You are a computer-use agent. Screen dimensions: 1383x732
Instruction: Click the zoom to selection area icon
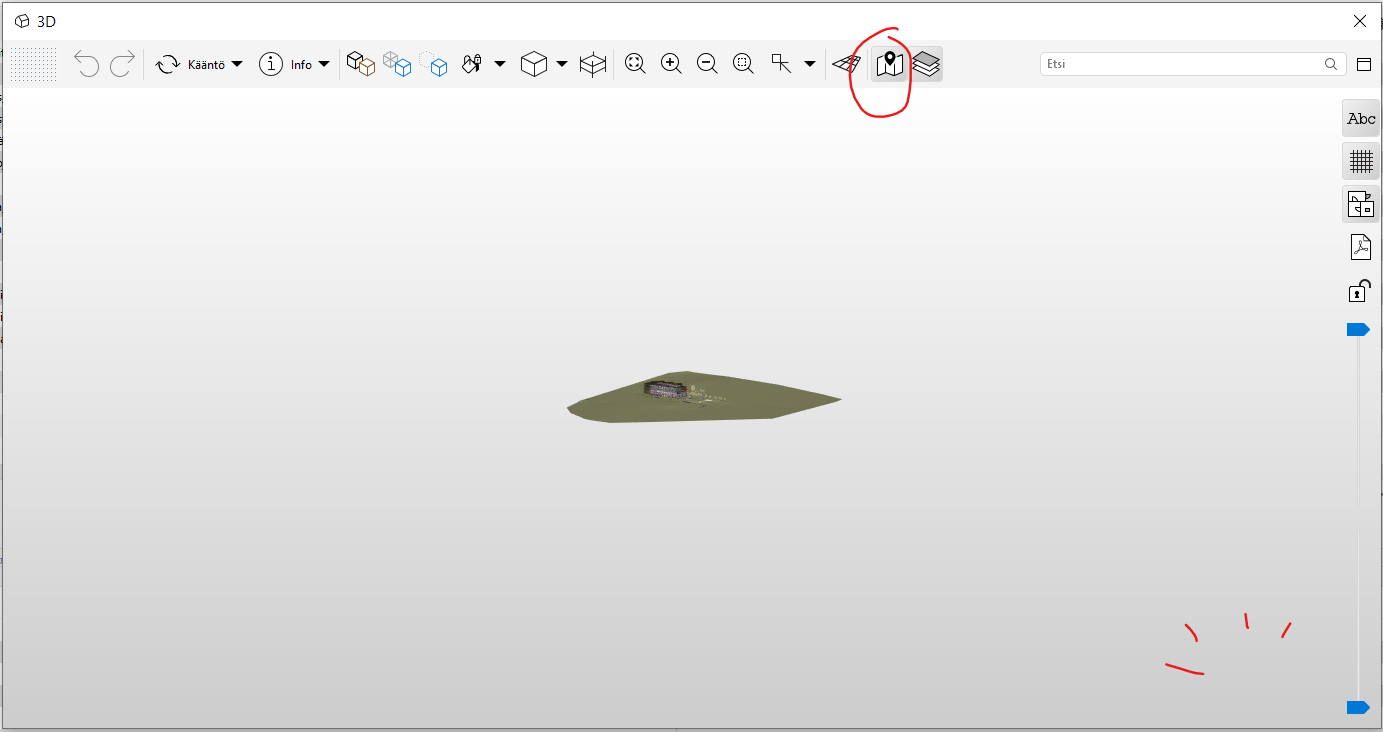(x=743, y=64)
